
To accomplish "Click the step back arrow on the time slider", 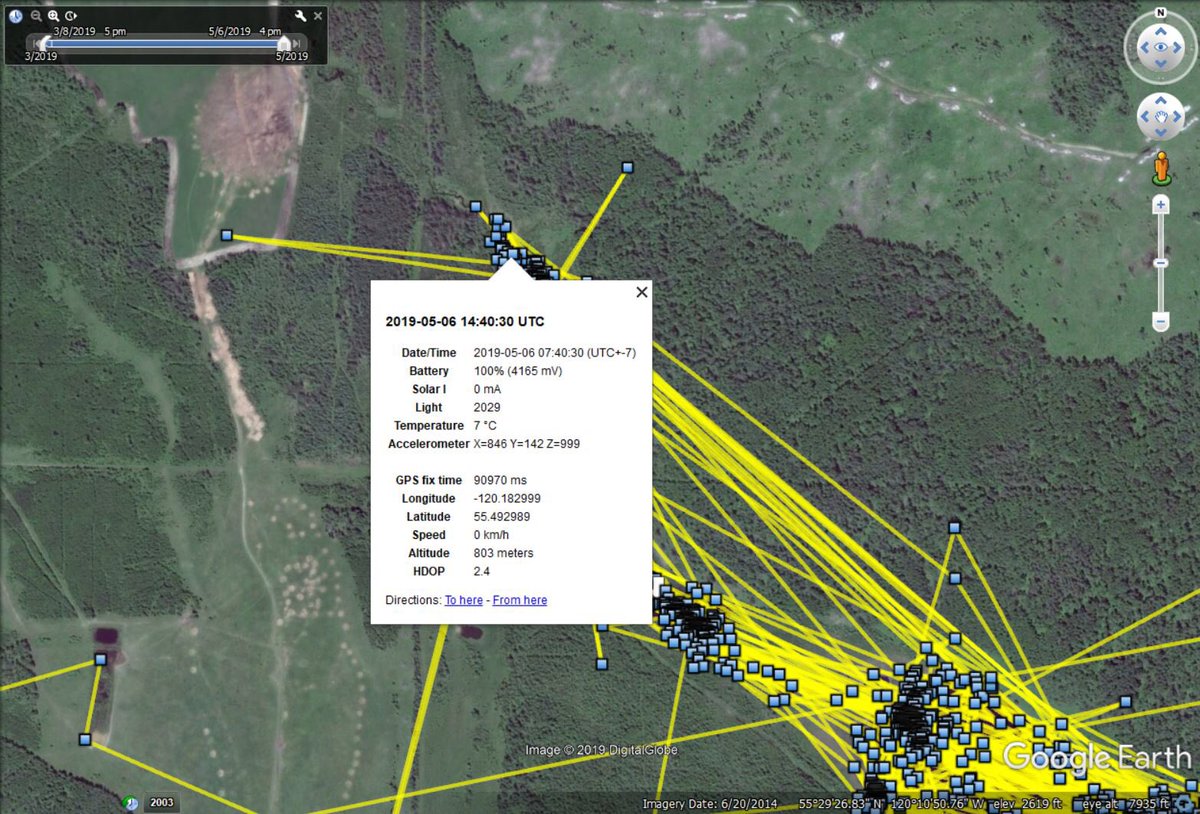I will pos(35,43).
